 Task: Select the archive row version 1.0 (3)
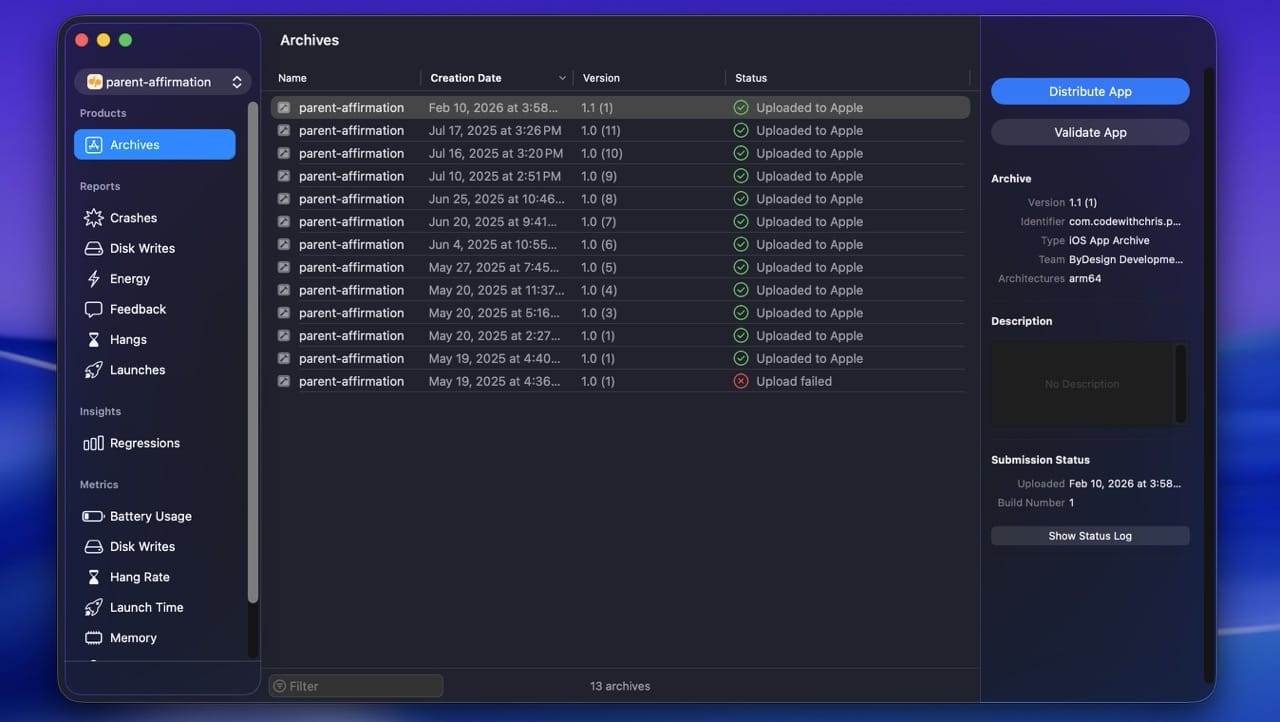click(x=620, y=313)
